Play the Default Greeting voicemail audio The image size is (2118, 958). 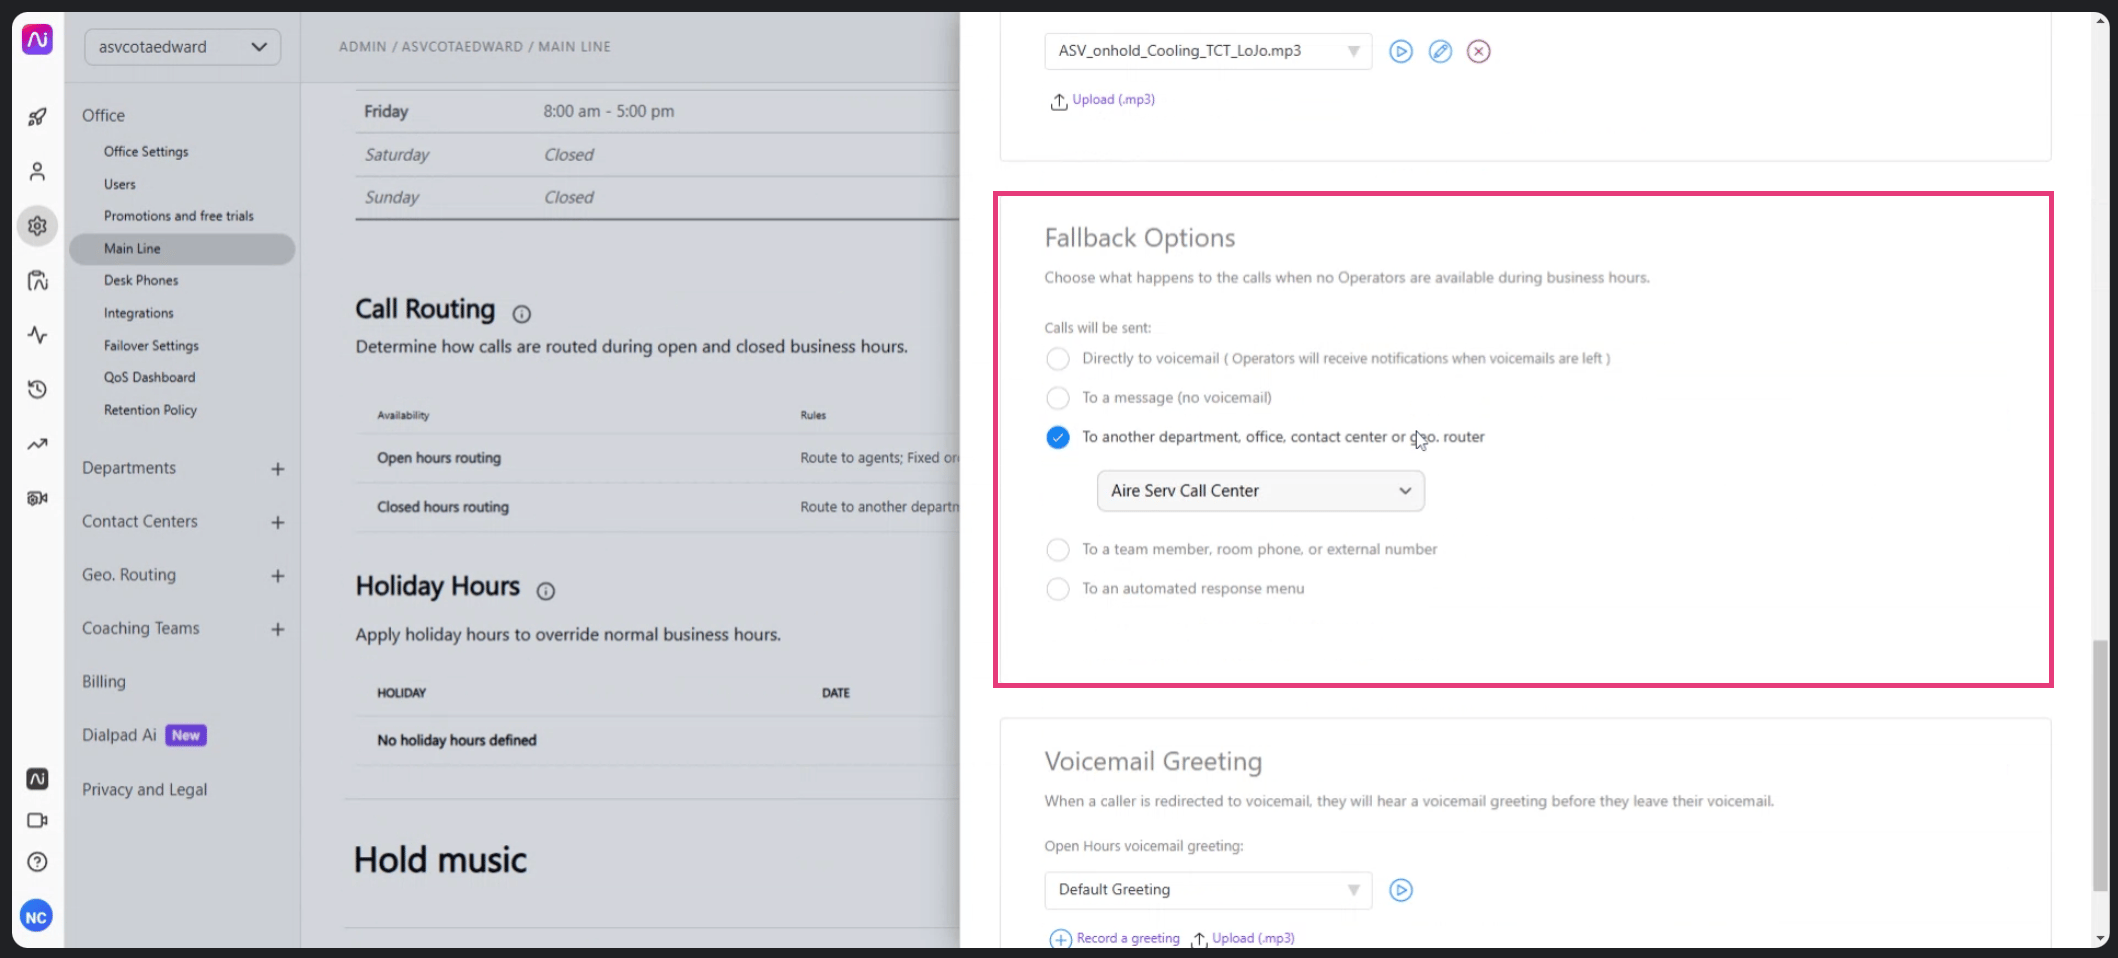point(1400,890)
